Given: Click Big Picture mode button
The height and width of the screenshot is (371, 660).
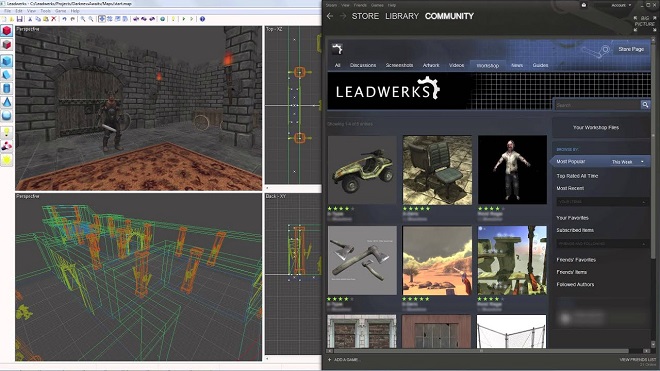Looking at the screenshot, I should coord(644,24).
